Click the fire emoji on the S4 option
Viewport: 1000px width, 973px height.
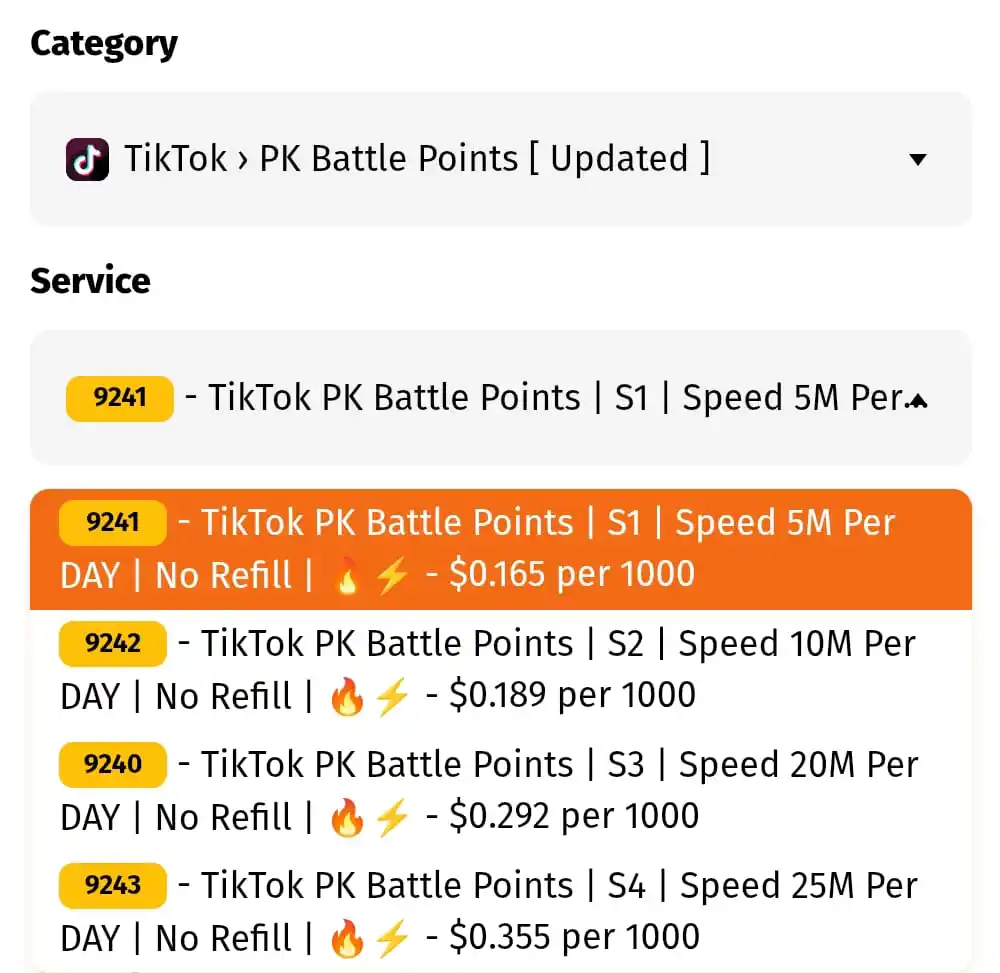(x=347, y=939)
